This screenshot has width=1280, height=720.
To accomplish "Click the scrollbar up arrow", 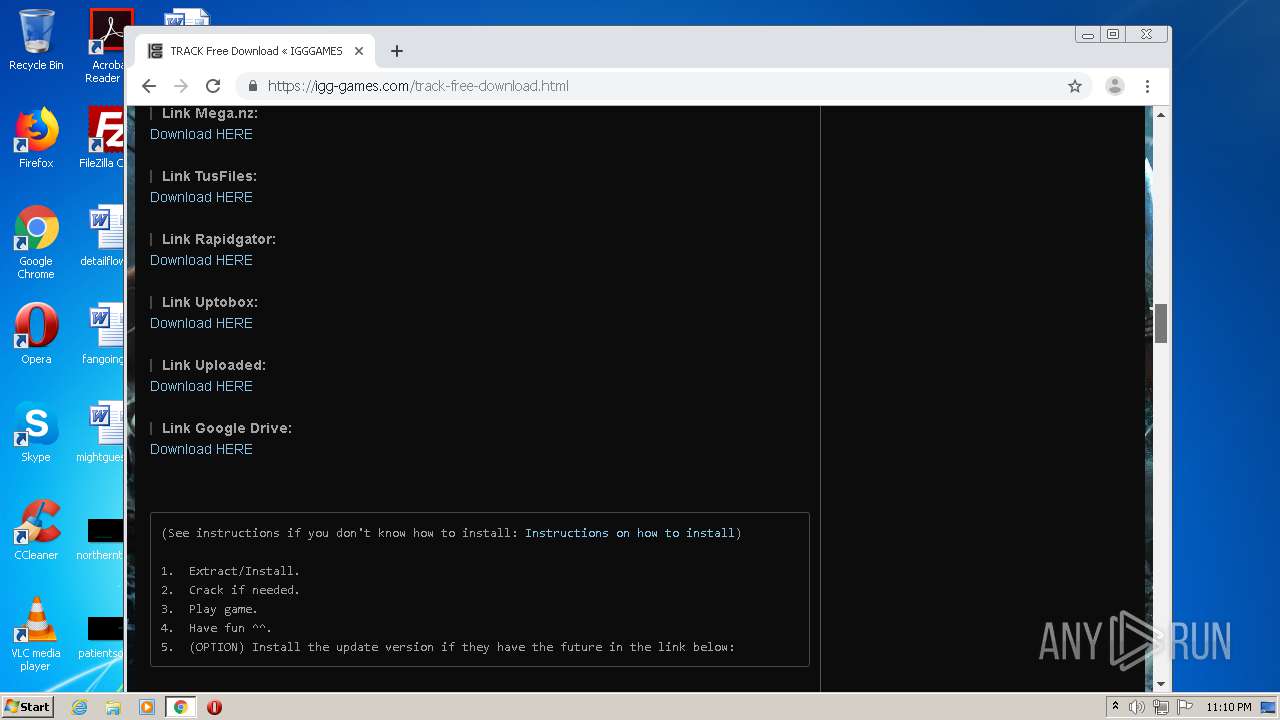I will 1161,114.
